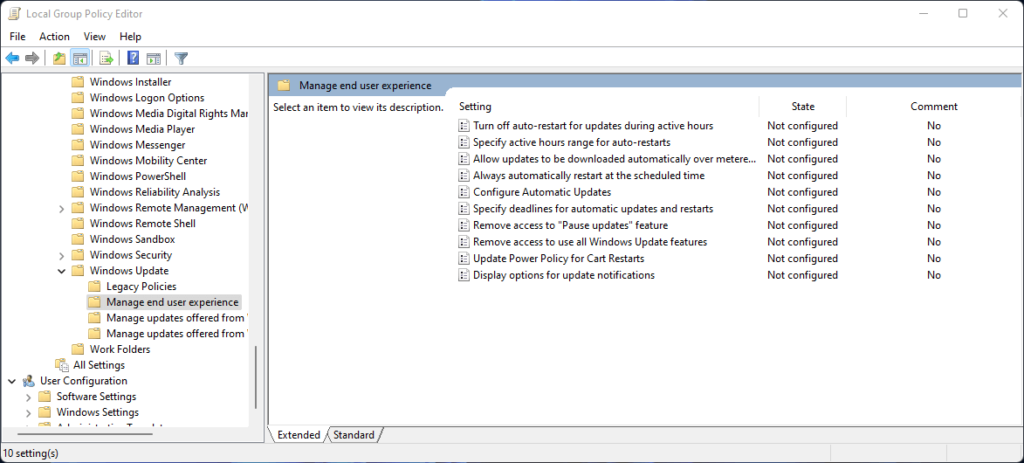
Task: Minimize the Local Group Policy Editor window
Action: point(923,13)
